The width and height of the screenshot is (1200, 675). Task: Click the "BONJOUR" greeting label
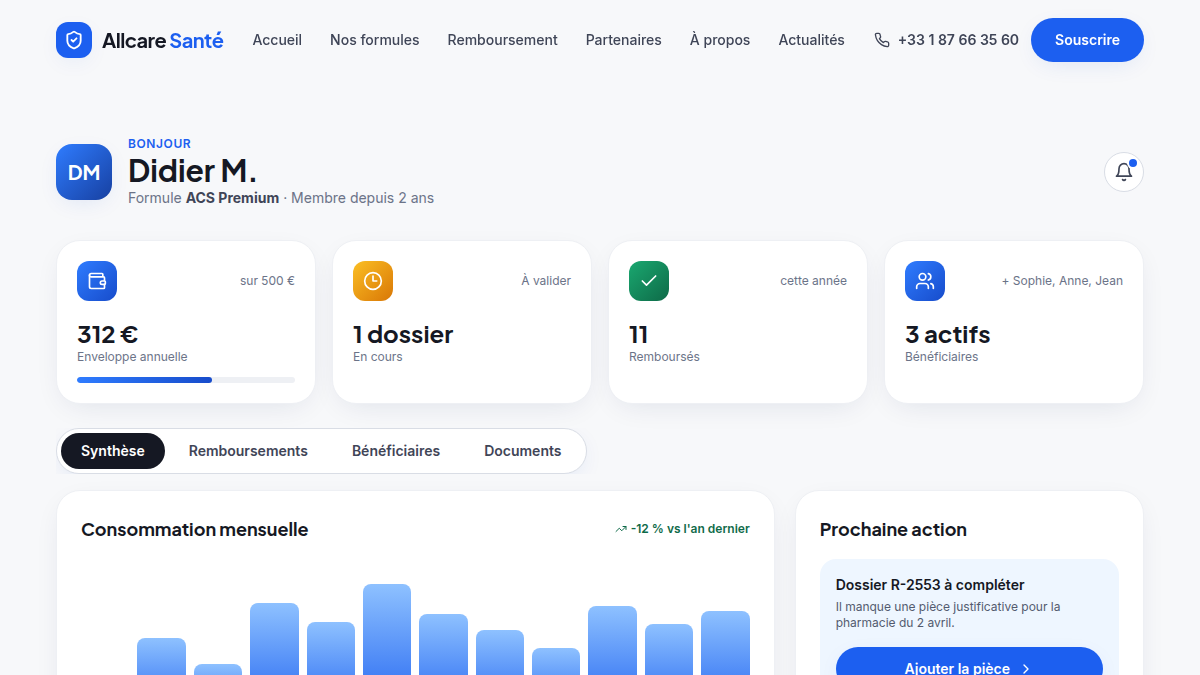tap(159, 144)
